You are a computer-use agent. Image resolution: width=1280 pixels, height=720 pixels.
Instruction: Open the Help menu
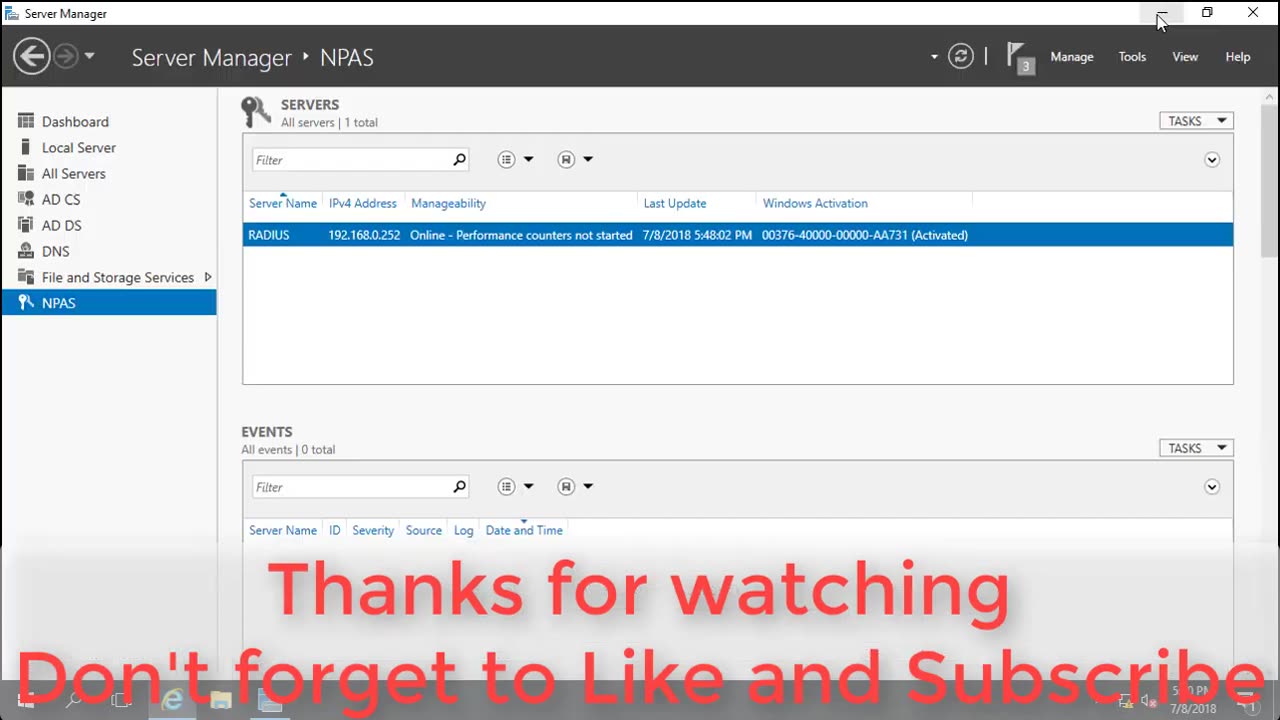(1238, 57)
